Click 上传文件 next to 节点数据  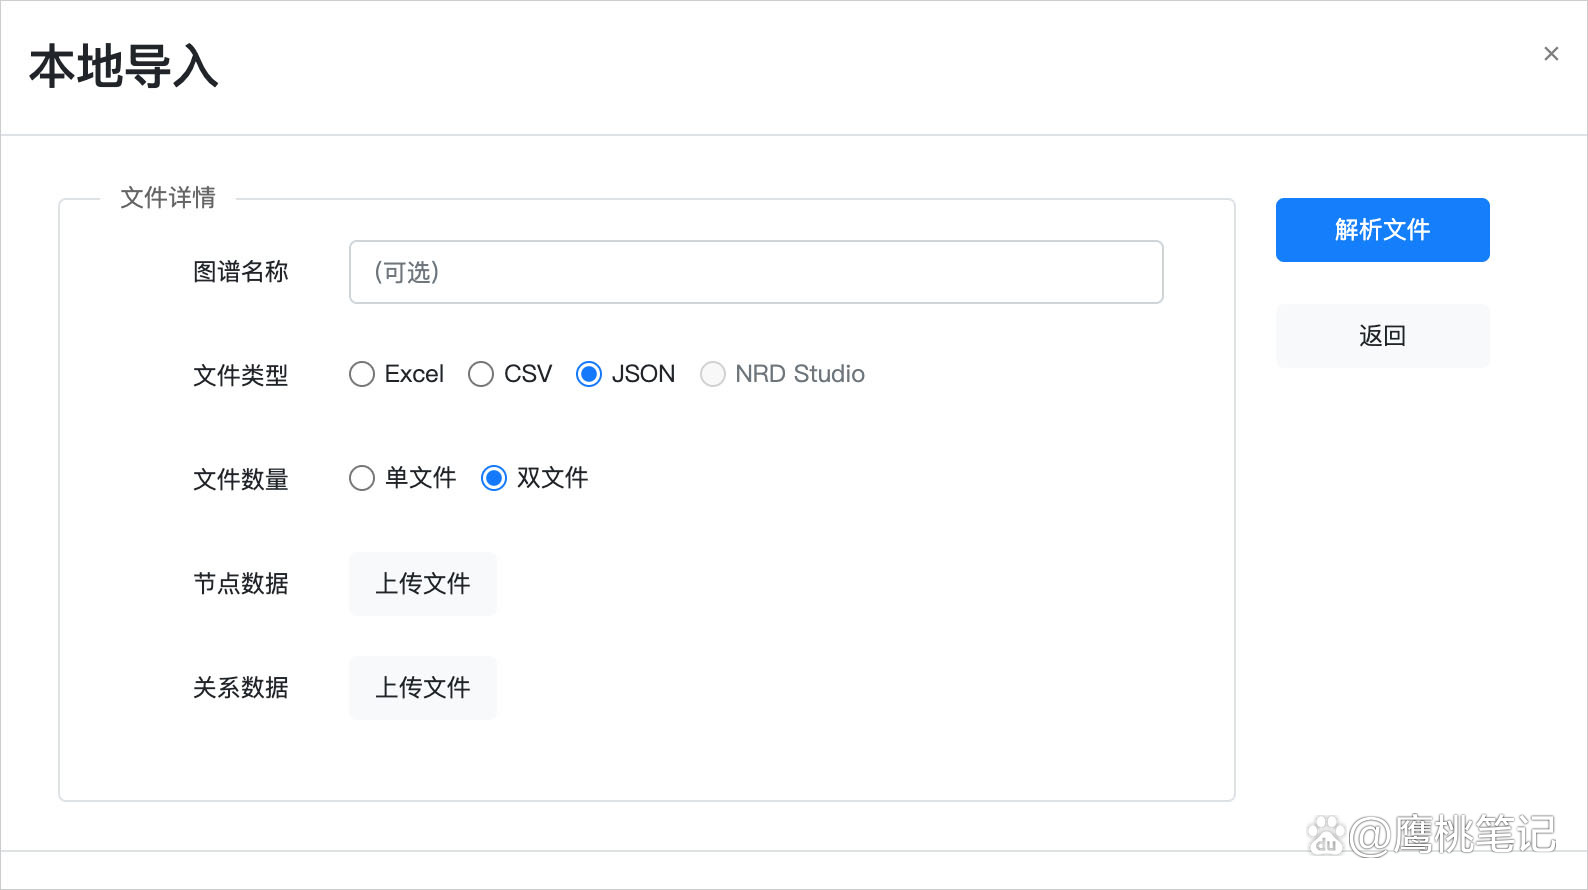click(x=423, y=584)
